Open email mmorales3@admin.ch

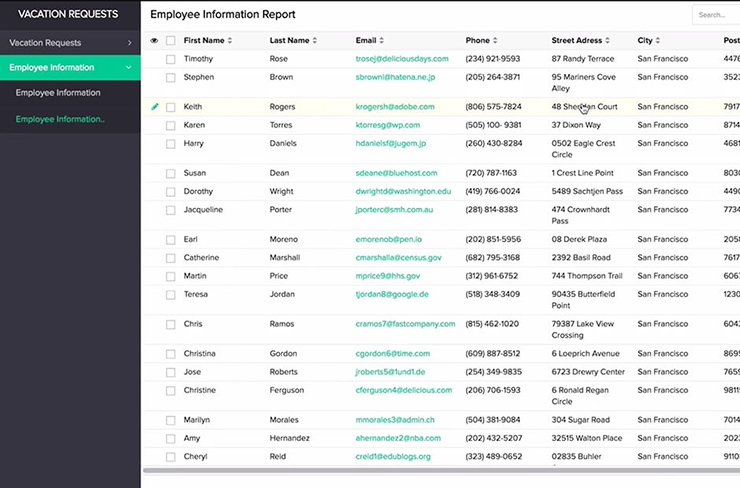coord(395,421)
